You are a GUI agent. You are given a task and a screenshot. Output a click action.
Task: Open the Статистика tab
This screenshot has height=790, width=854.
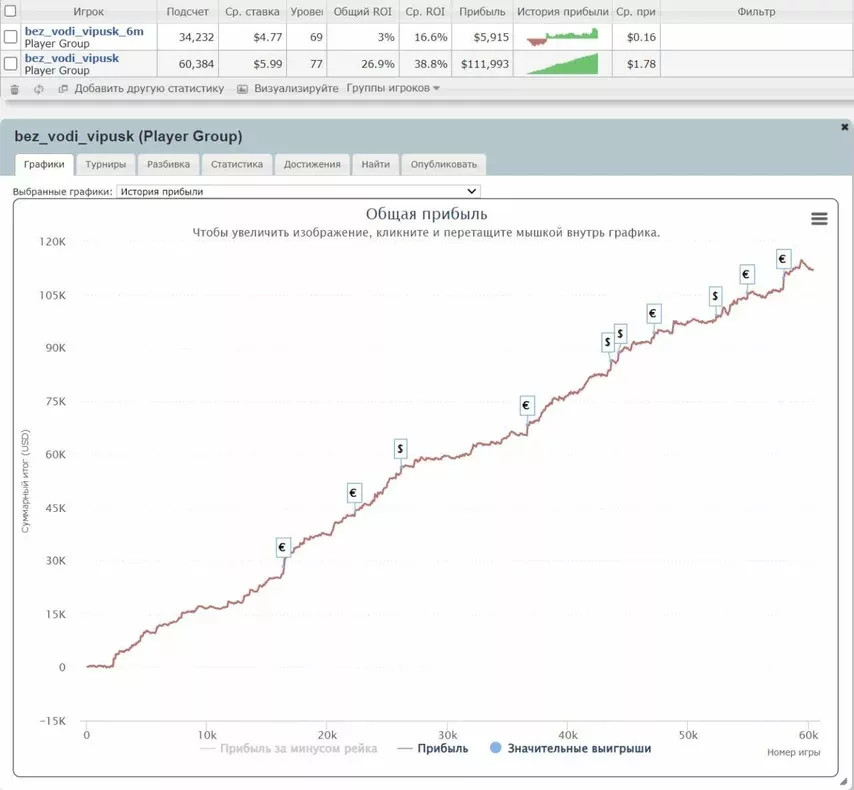(236, 164)
